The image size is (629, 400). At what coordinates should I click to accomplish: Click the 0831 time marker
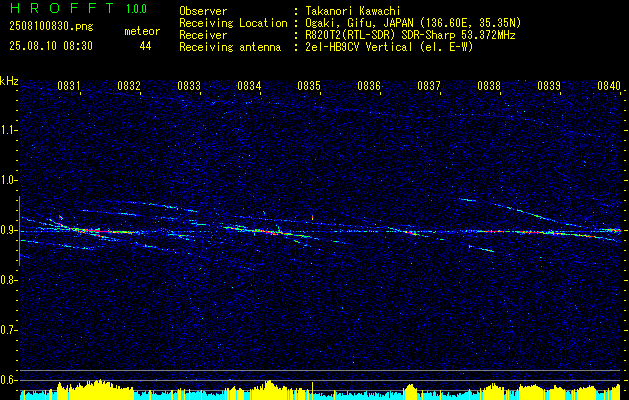coord(69,85)
